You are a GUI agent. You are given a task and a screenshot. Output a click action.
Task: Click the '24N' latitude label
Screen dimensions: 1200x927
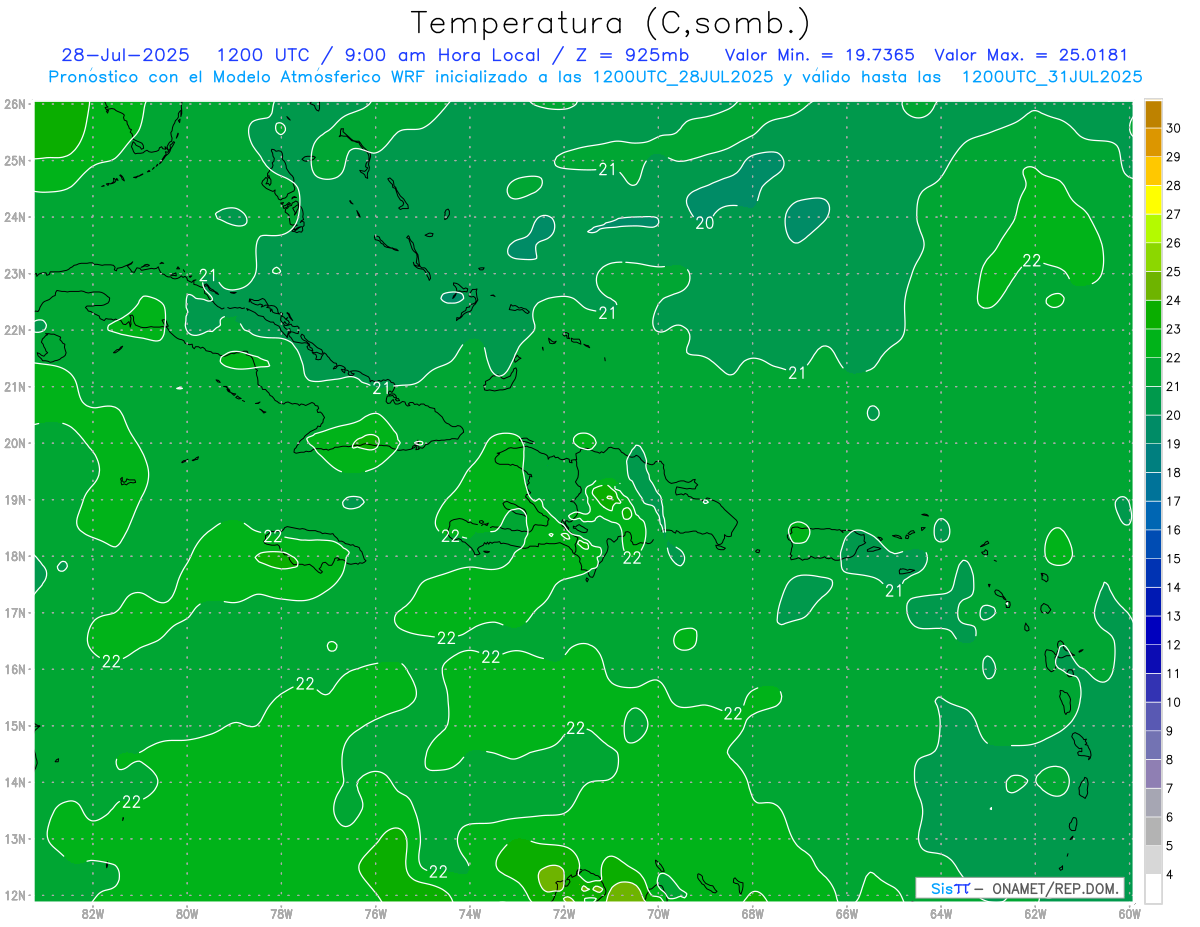[x=15, y=217]
